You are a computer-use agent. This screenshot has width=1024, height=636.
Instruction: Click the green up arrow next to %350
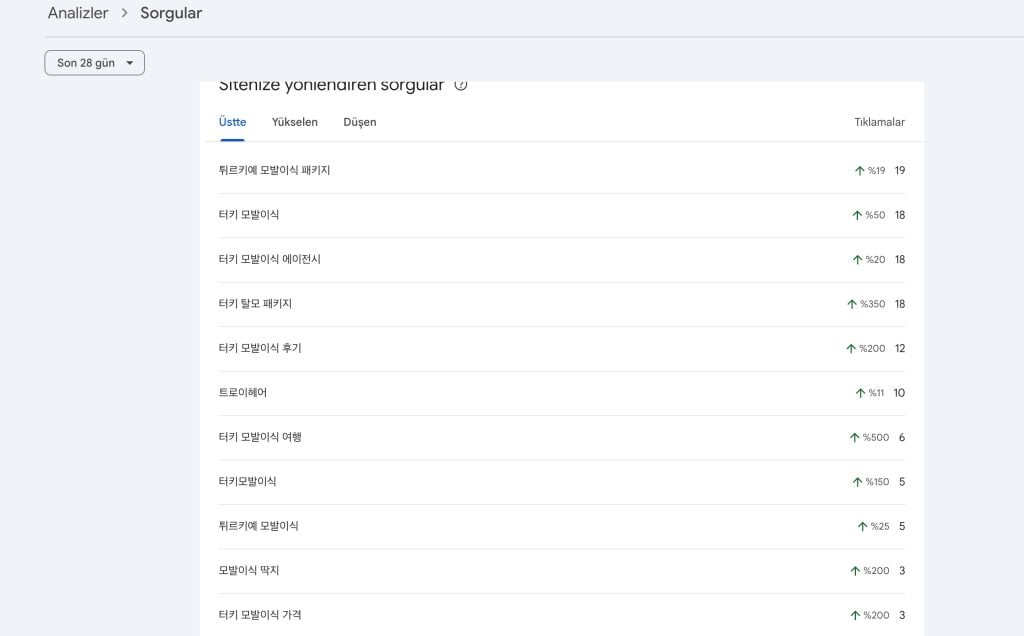click(852, 304)
